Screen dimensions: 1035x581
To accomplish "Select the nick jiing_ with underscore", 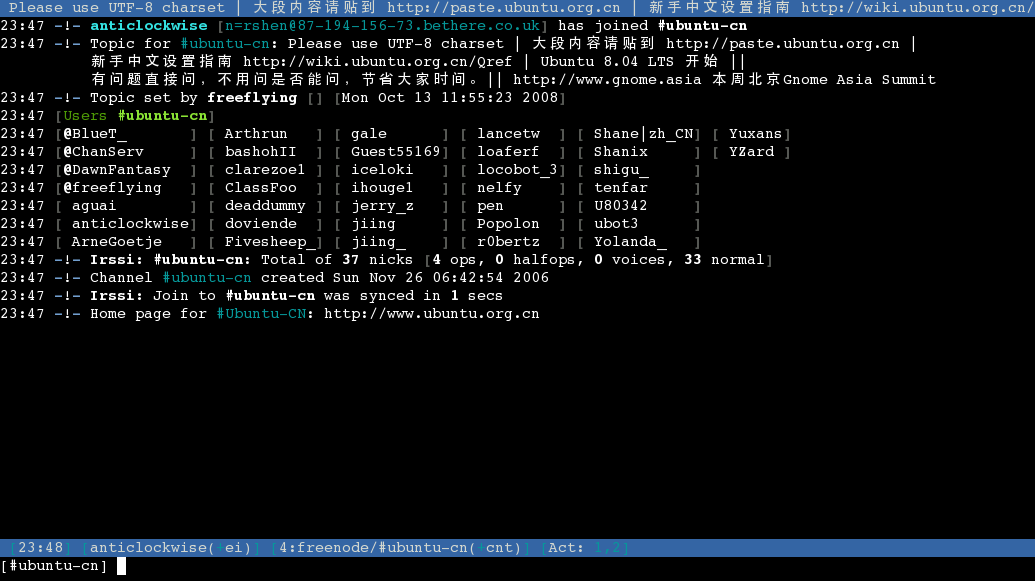I will pyautogui.click(x=378, y=242).
